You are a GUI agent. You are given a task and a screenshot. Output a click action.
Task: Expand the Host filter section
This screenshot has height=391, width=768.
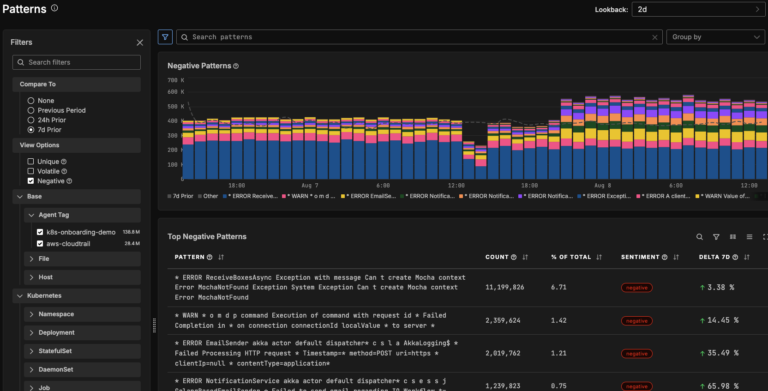pyautogui.click(x=82, y=277)
